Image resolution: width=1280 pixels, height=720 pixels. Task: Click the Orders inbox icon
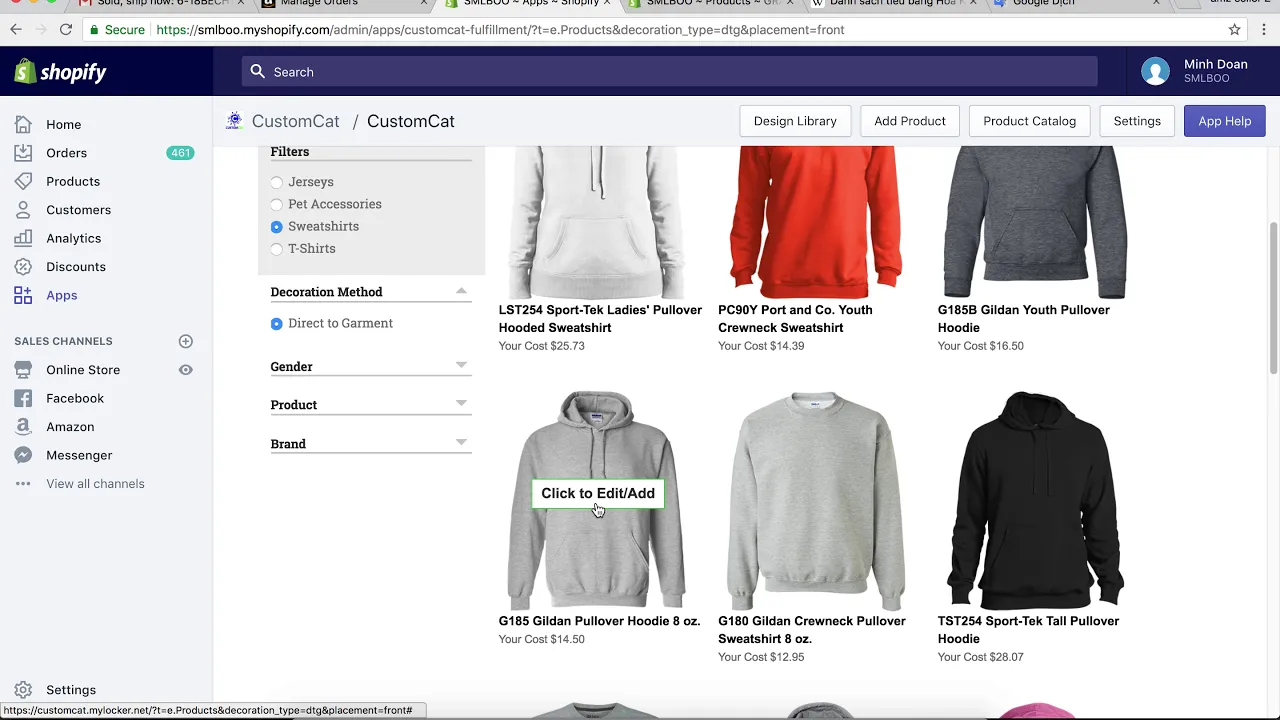(x=23, y=153)
